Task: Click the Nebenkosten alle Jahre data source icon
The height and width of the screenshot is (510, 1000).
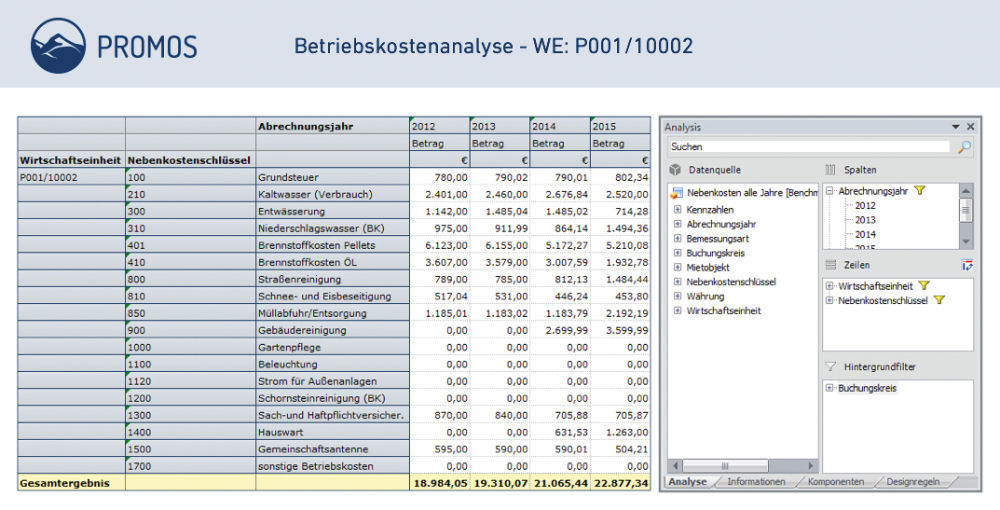Action: pyautogui.click(x=677, y=192)
